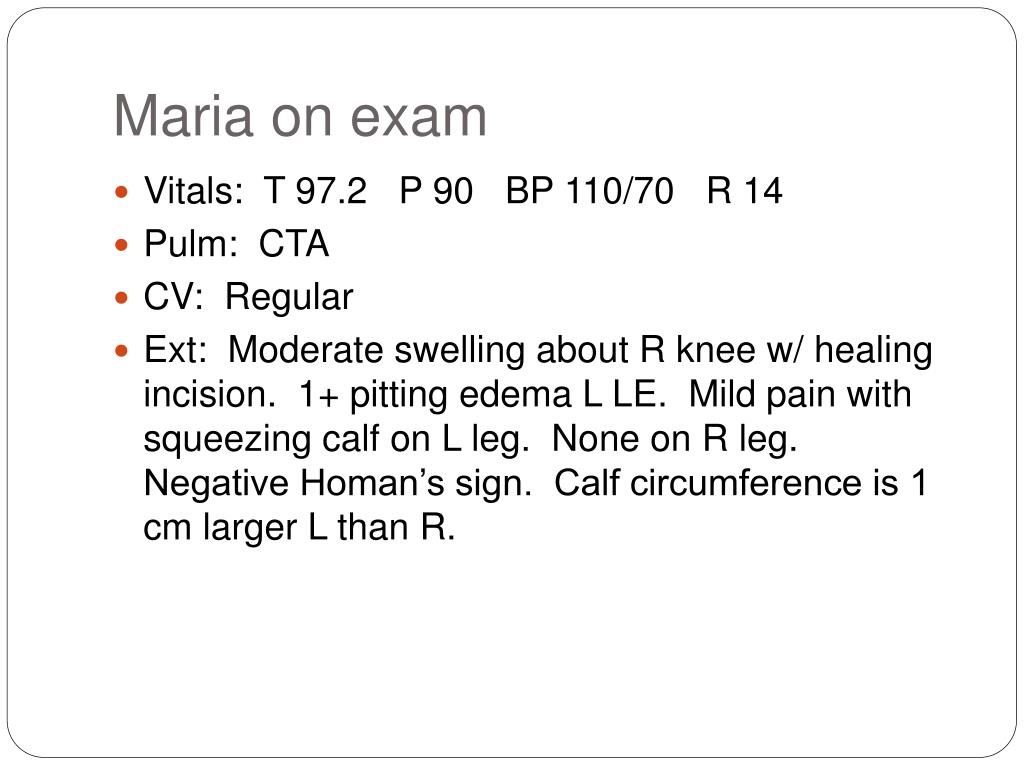Select the orange bullet beside Ext
Screen dimensions: 1024x768
[121, 351]
